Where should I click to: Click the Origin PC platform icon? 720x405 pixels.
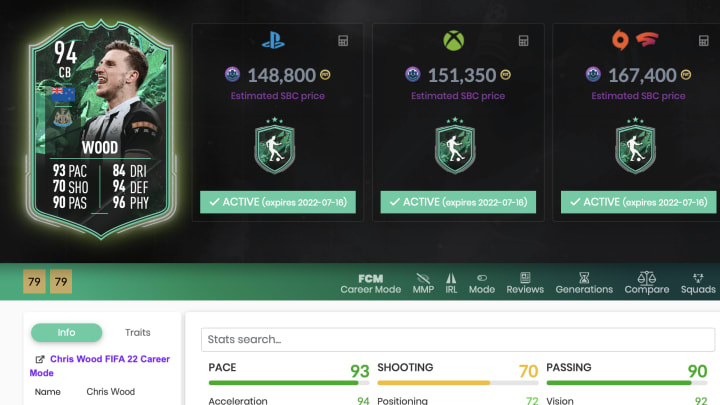620,40
